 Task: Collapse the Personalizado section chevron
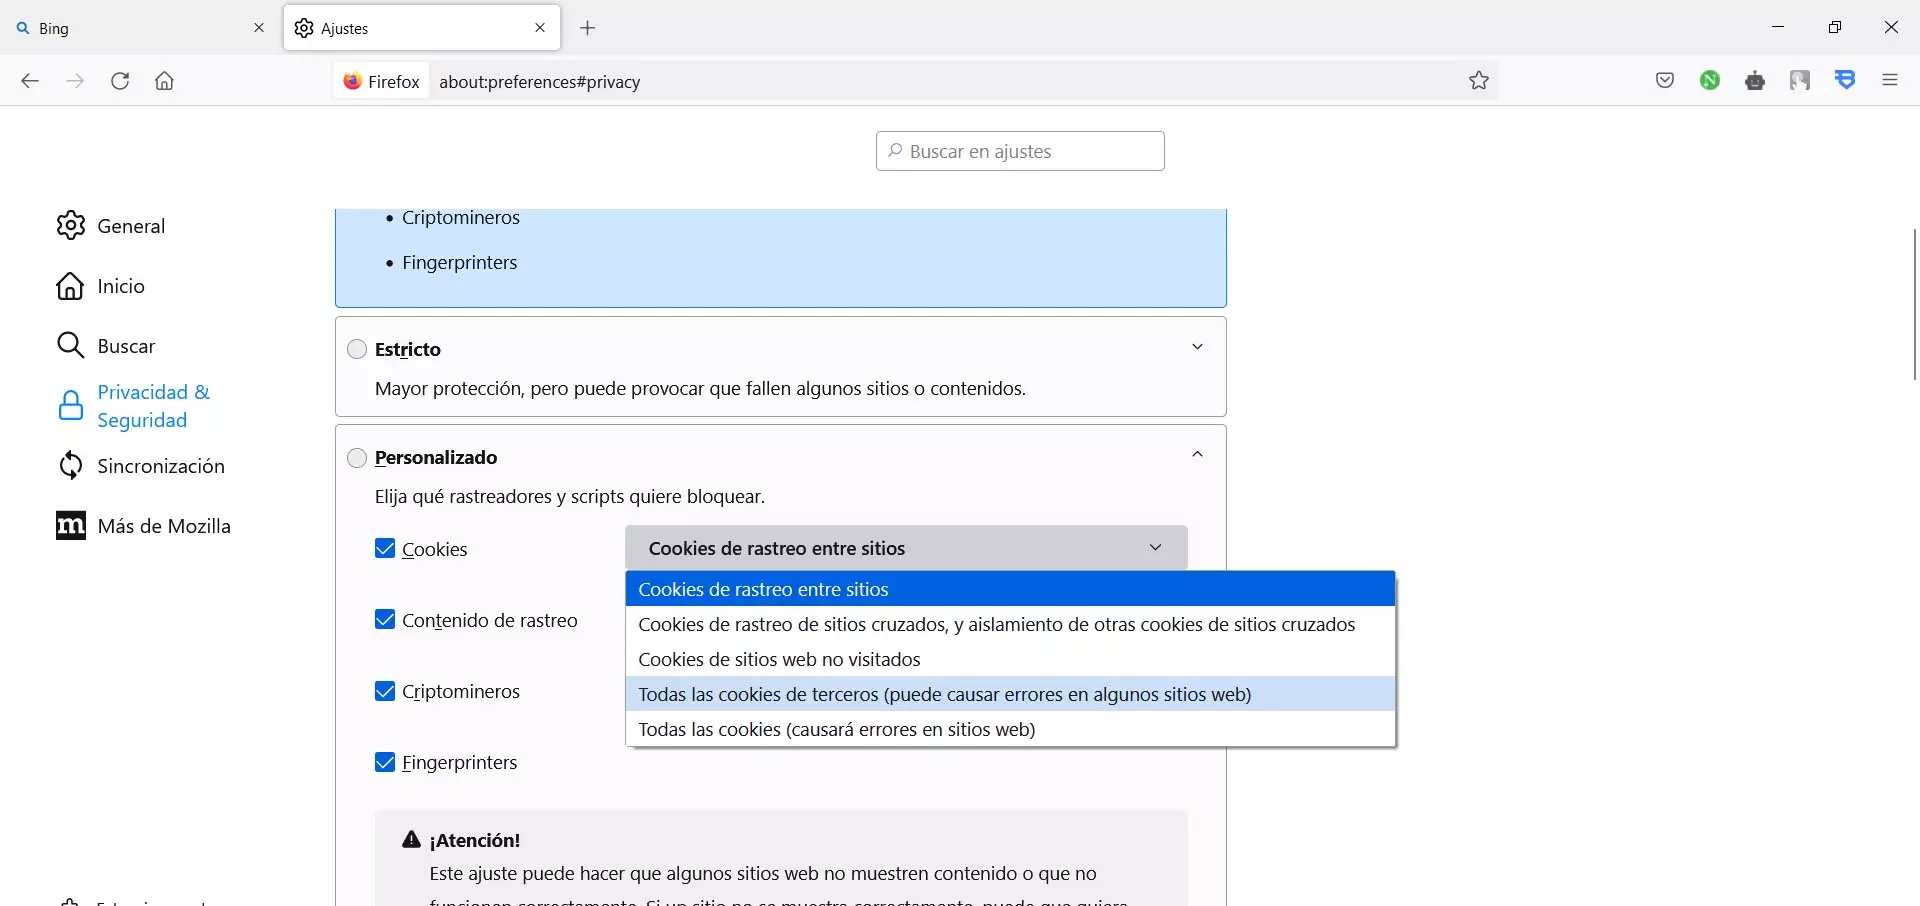coord(1197,455)
